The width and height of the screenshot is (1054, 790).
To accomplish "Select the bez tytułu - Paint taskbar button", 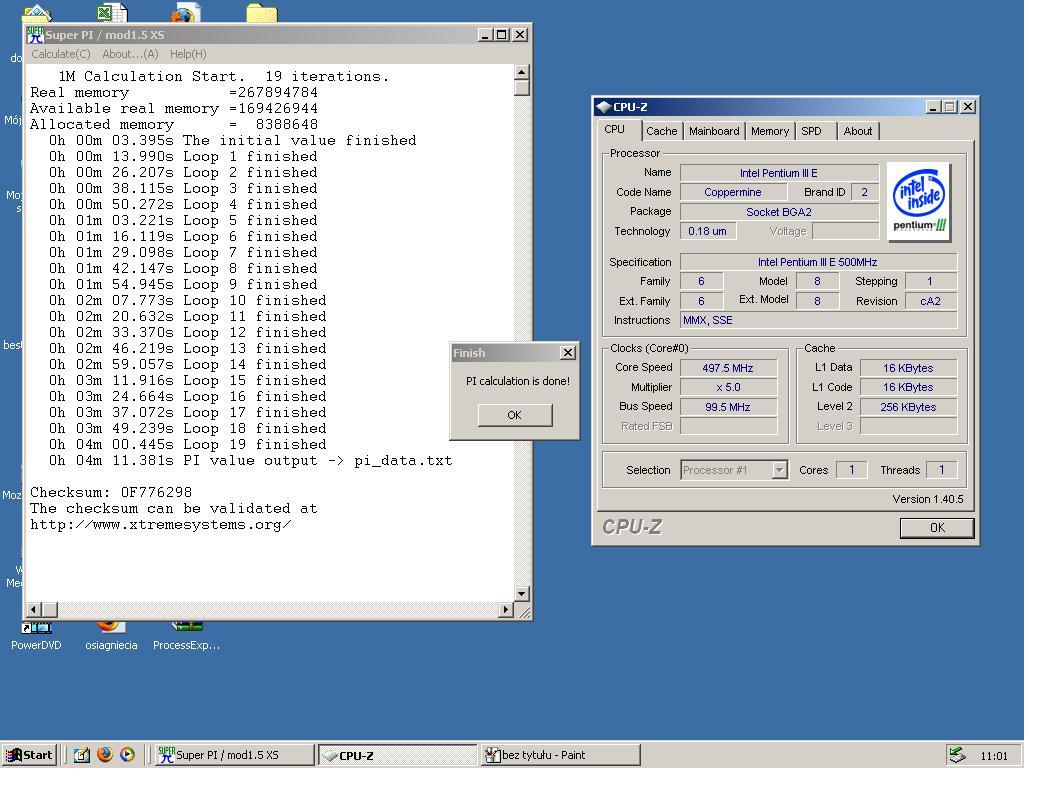I will pyautogui.click(x=560, y=755).
